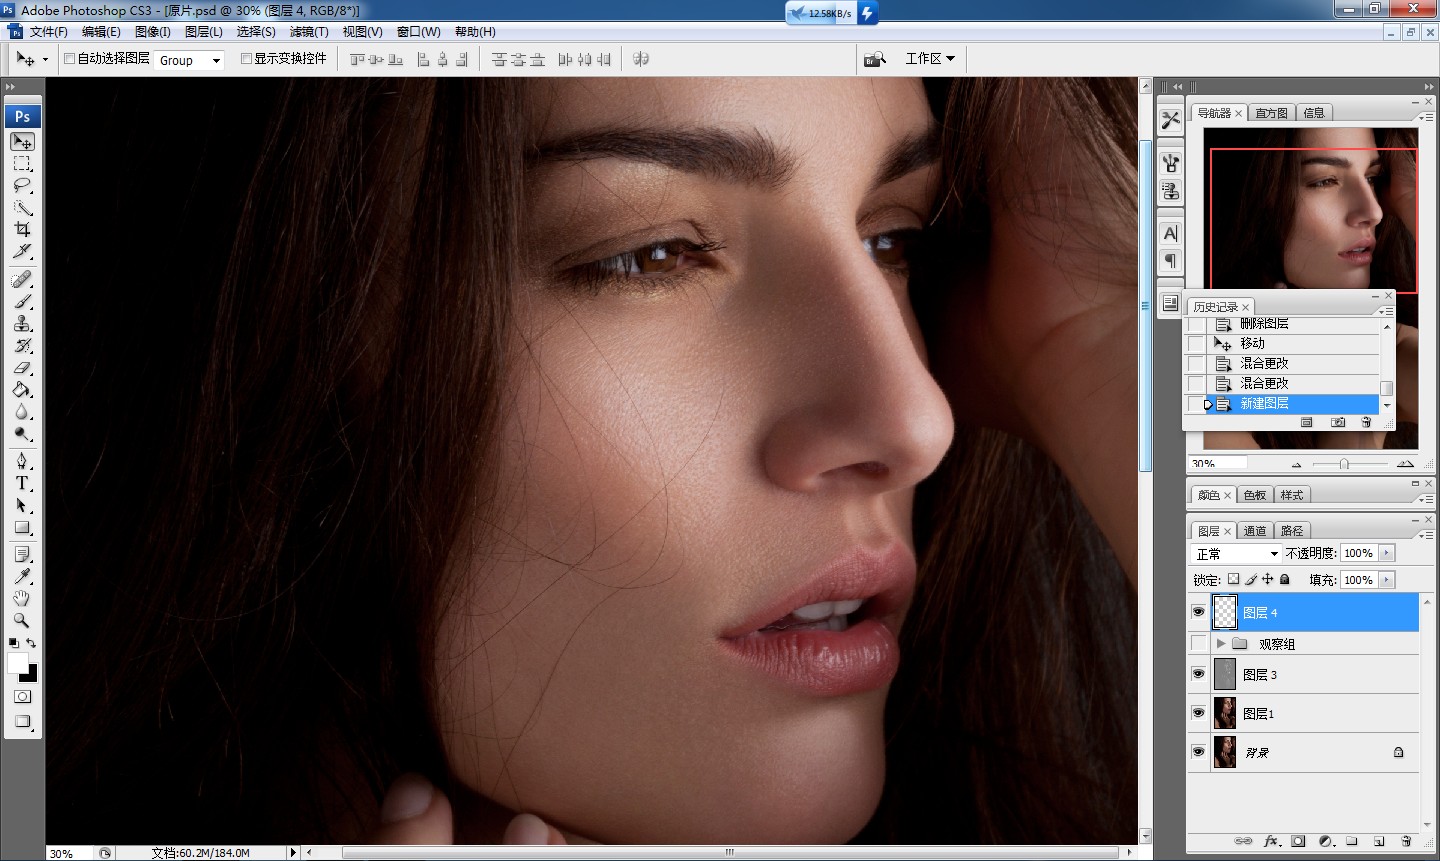Viewport: 1440px width, 861px height.
Task: Select the Zoom tool in the toolbox
Action: point(22,620)
